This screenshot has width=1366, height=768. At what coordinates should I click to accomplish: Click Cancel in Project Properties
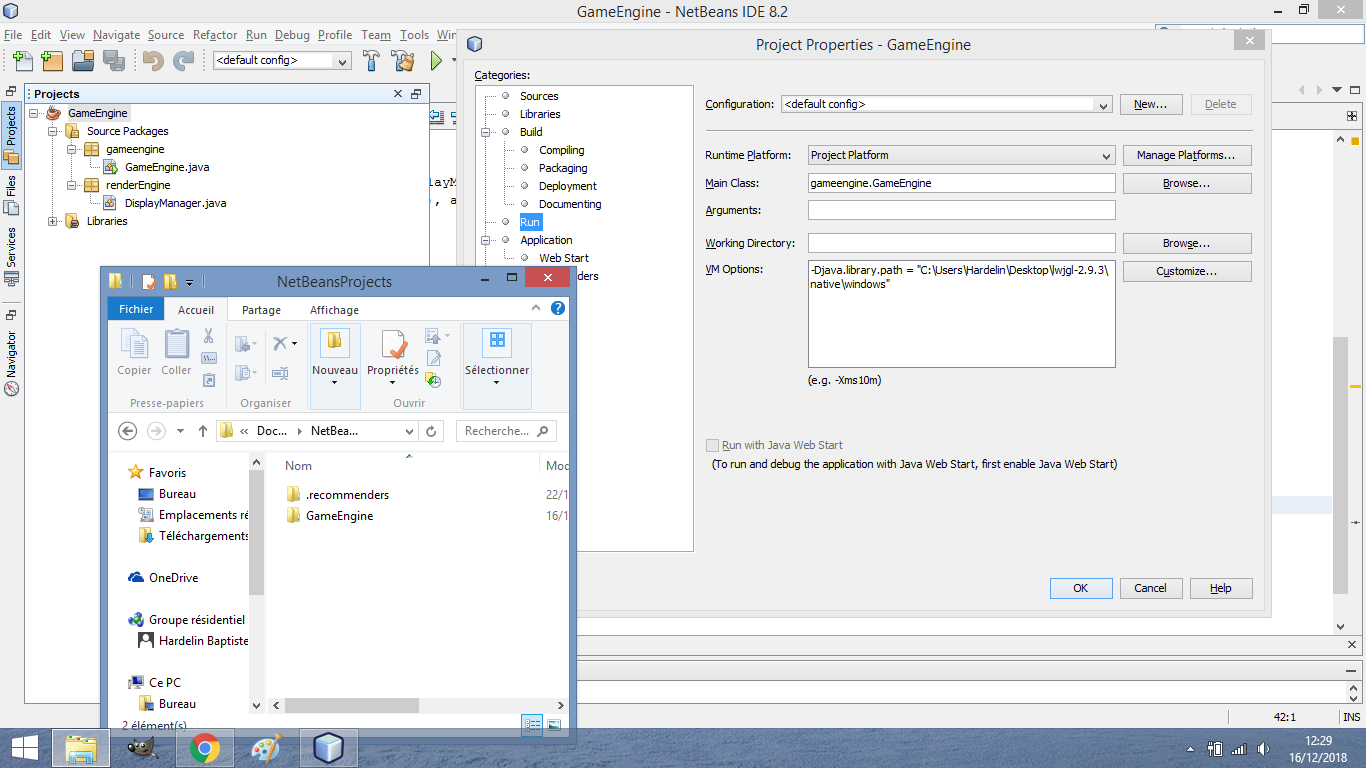pos(1151,588)
